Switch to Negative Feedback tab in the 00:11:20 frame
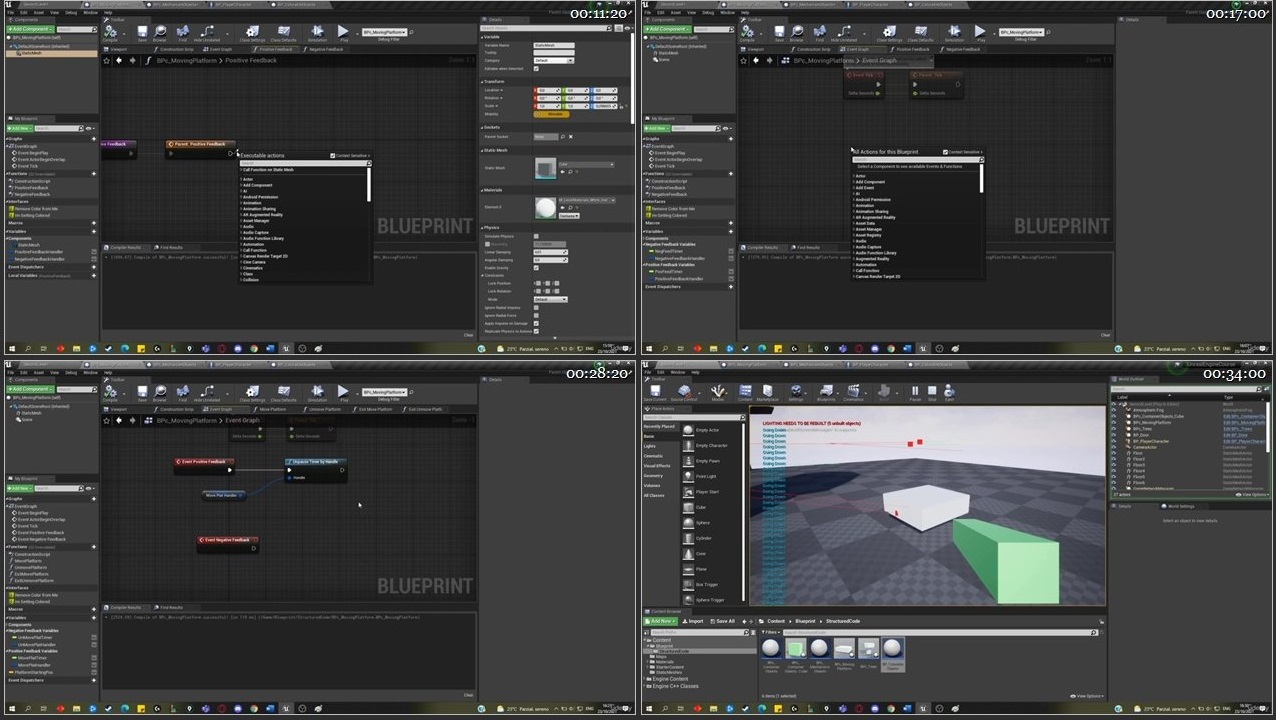 (x=324, y=48)
